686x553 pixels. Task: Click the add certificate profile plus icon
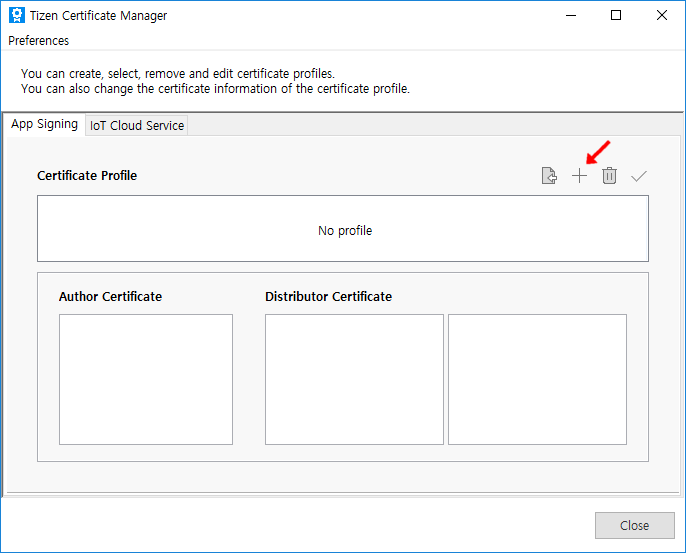point(579,176)
